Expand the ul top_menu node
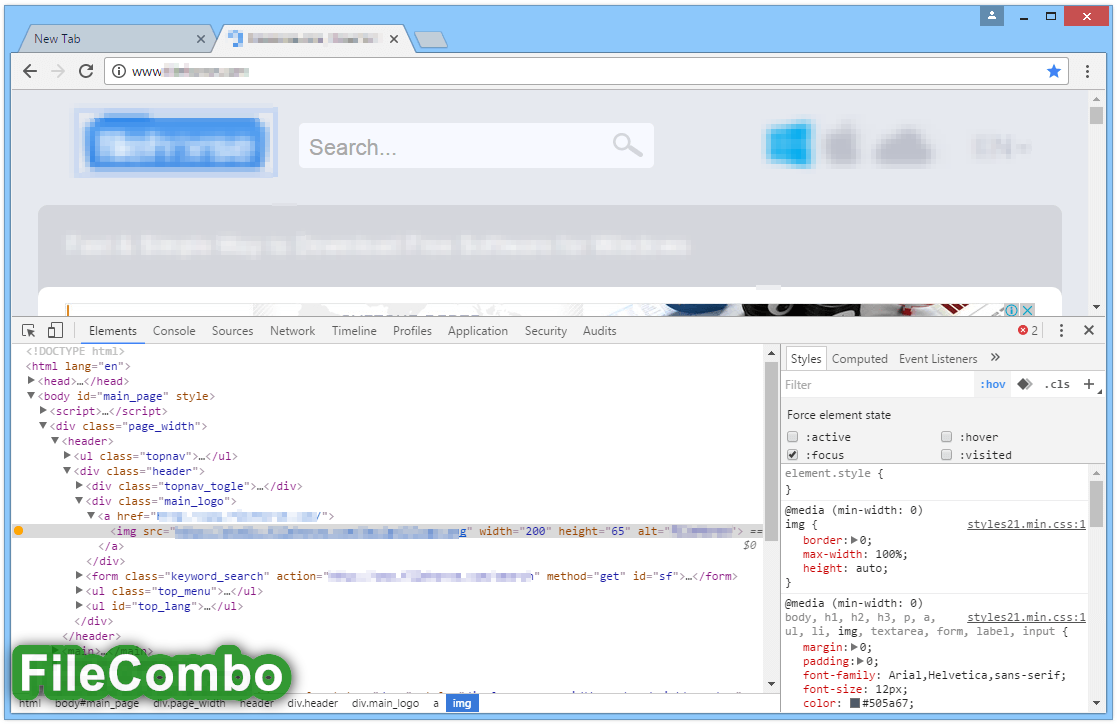Screen dimensions: 1117x725 point(79,590)
